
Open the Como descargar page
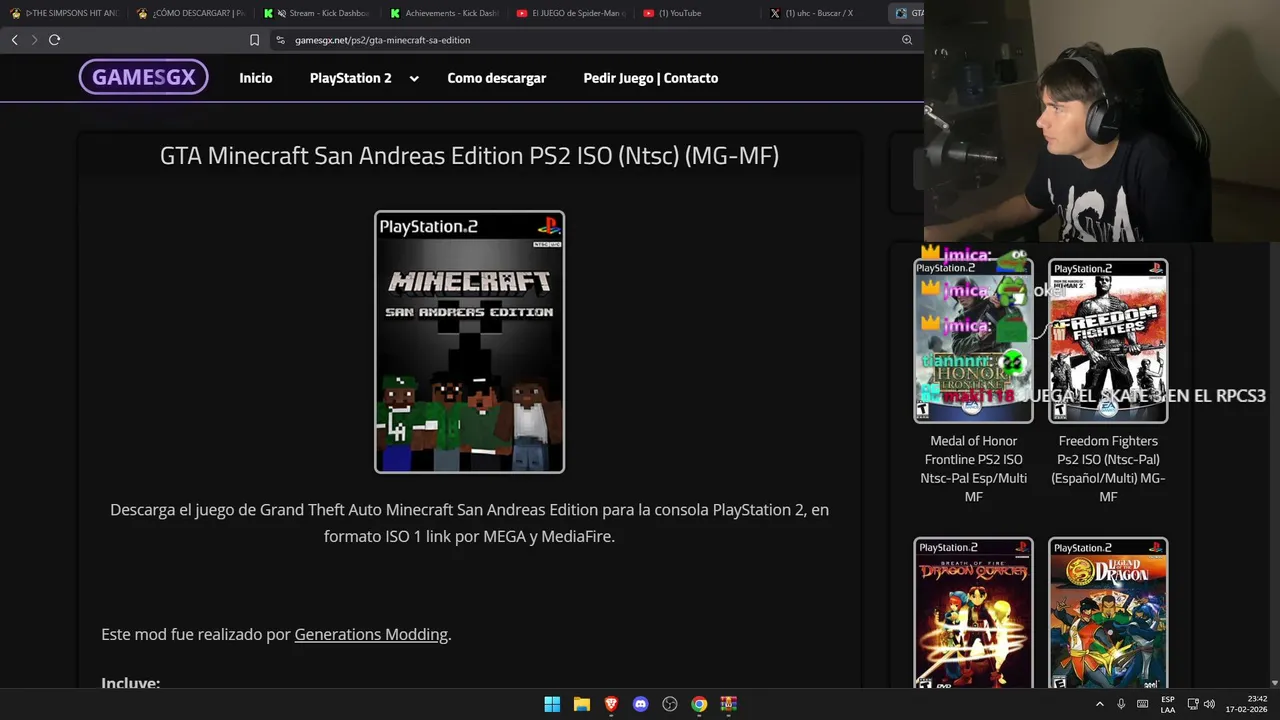(497, 78)
